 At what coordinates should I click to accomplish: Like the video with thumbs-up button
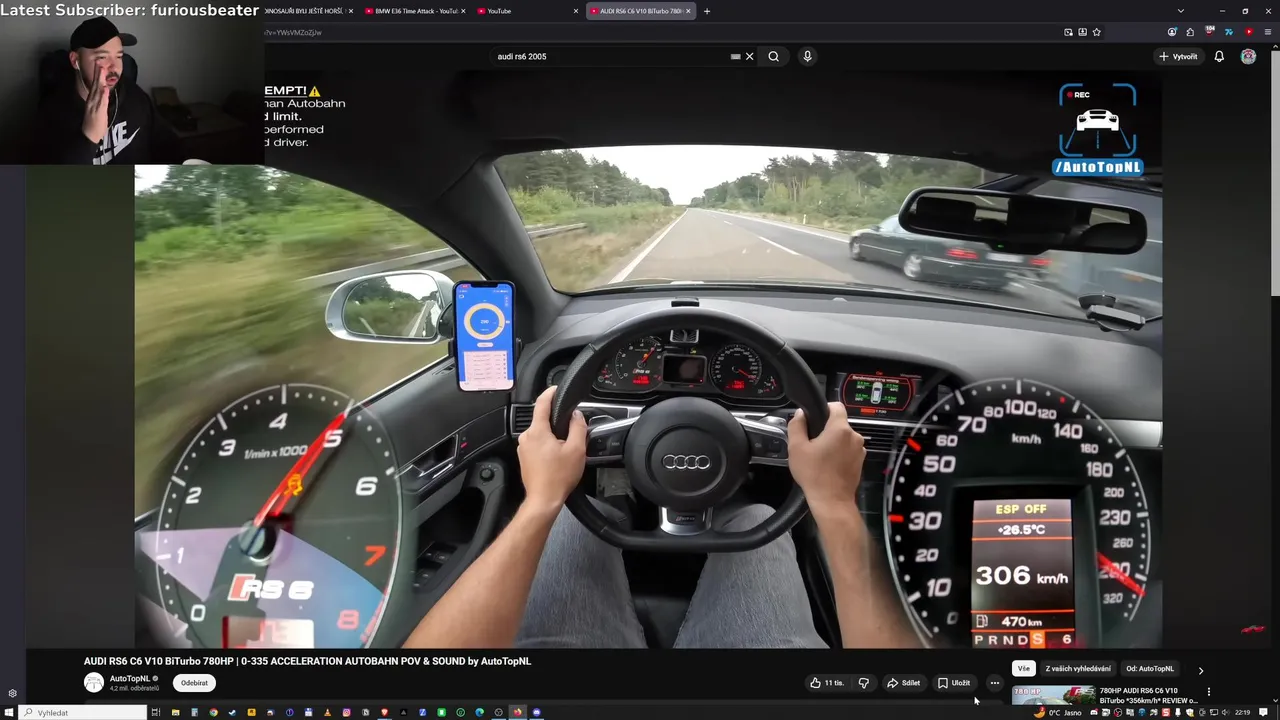[x=826, y=683]
